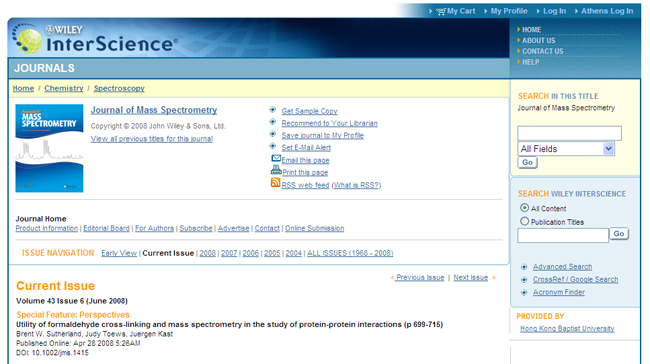Viewport: 650px width, 364px height.
Task: Open the Product Information link
Action: (x=46, y=228)
